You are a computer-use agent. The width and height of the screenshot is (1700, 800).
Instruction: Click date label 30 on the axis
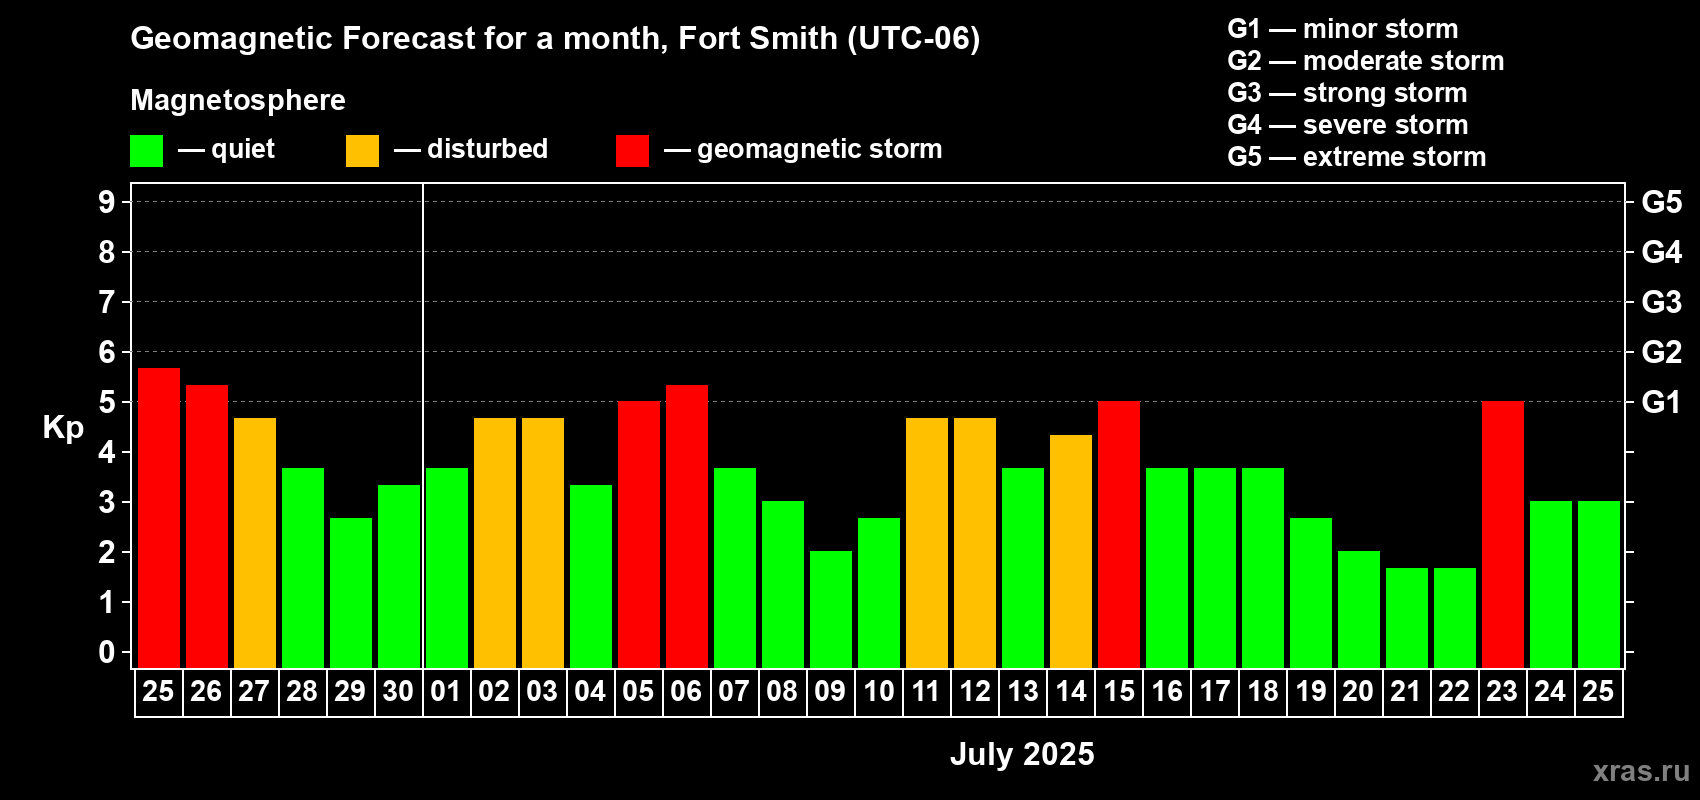[398, 692]
